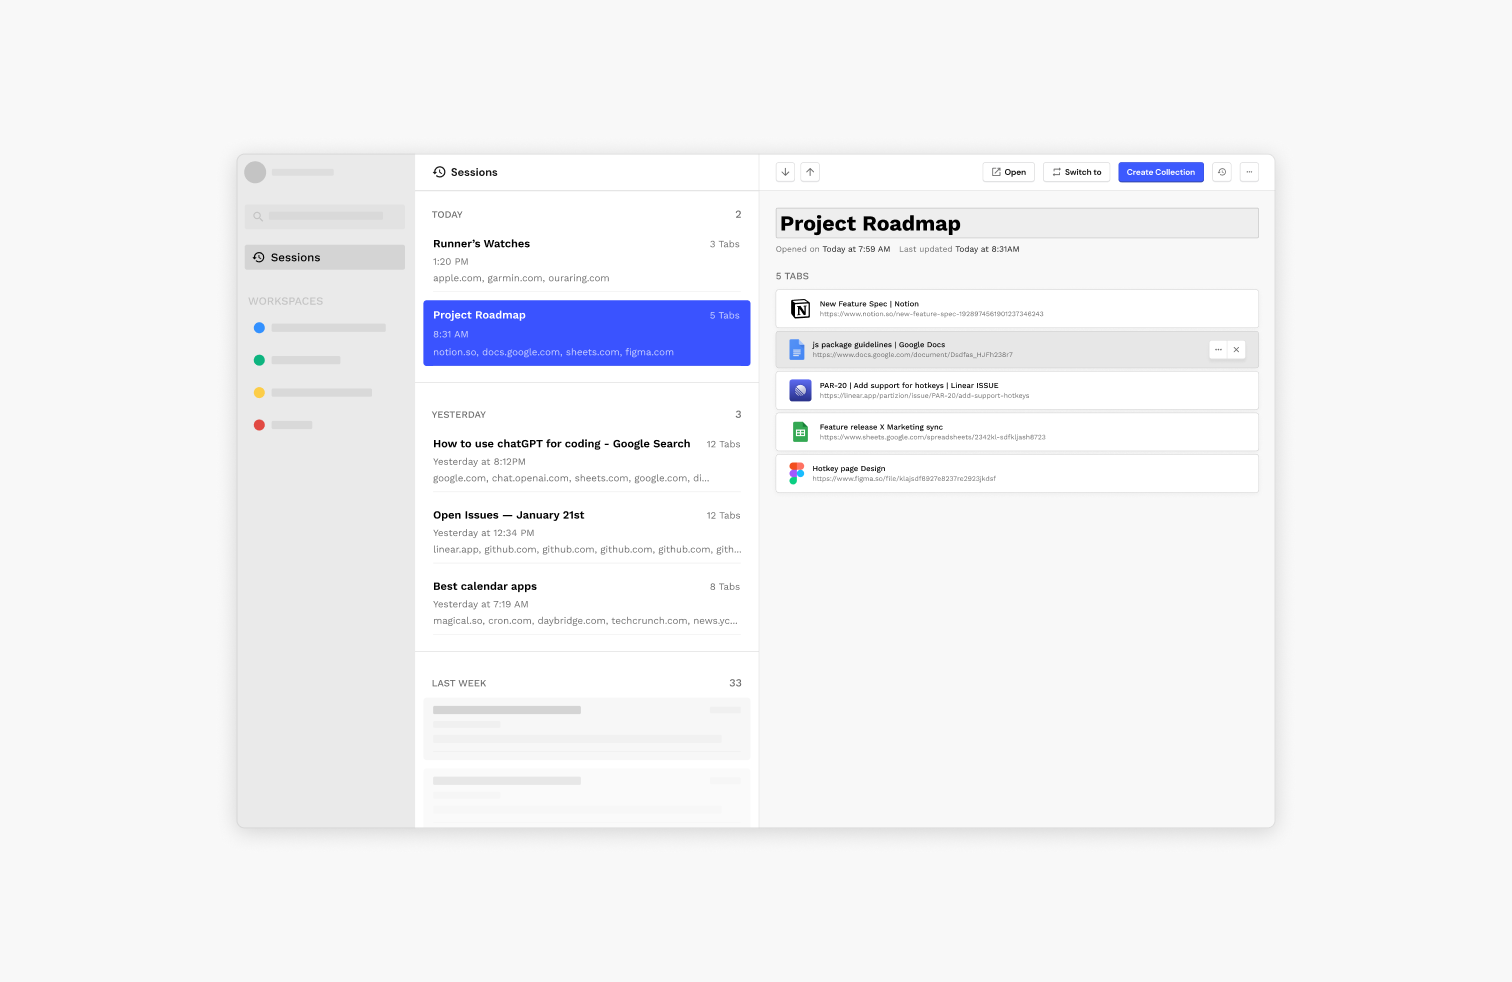Click Hotkey page Design title
The width and height of the screenshot is (1512, 982).
[849, 468]
